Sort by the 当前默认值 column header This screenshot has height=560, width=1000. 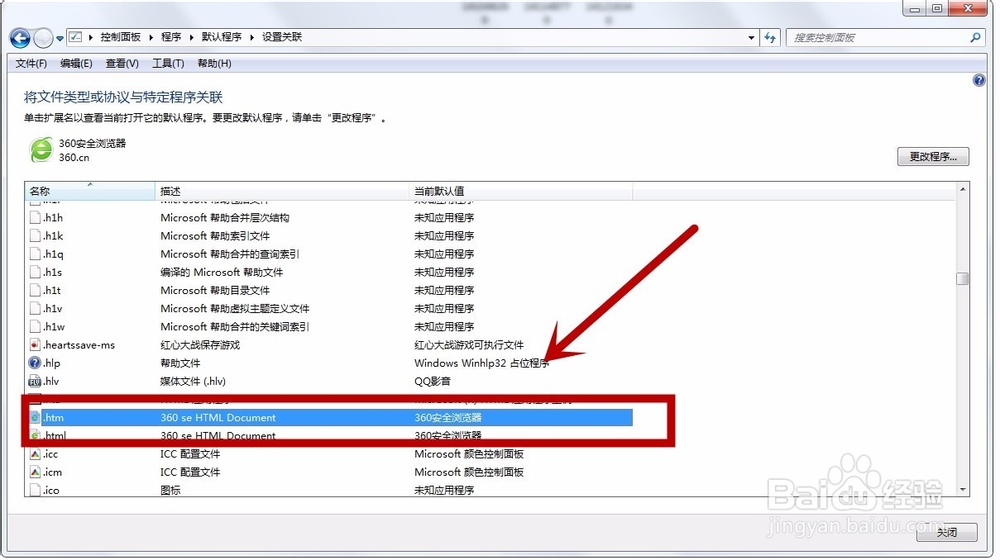click(521, 191)
